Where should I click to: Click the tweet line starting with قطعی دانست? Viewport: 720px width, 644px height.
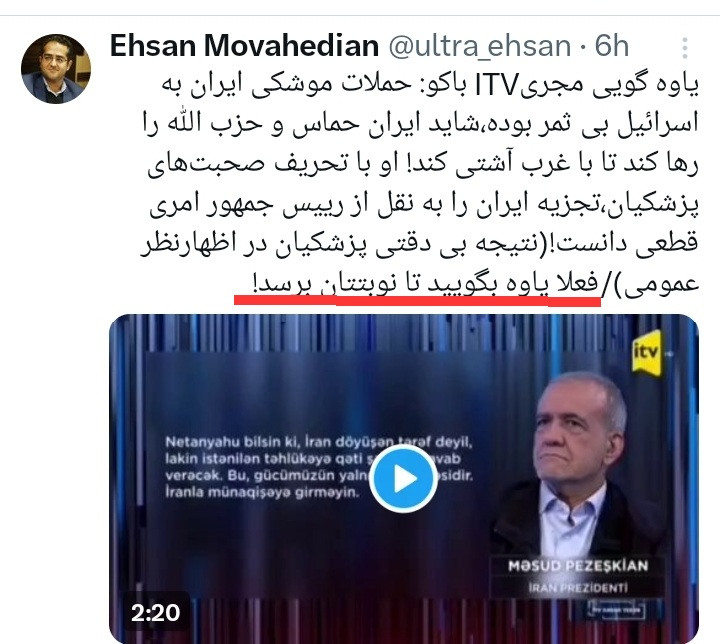pos(419,243)
